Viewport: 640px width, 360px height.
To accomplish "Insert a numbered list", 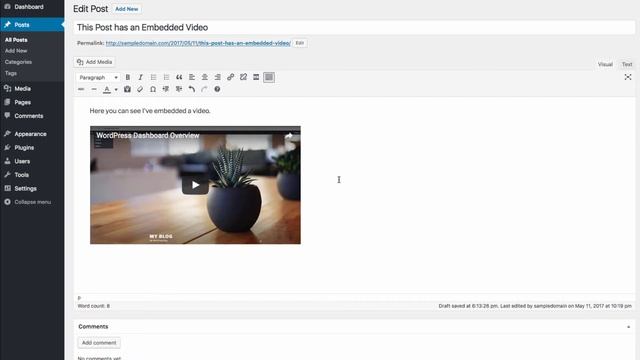I will [166, 77].
